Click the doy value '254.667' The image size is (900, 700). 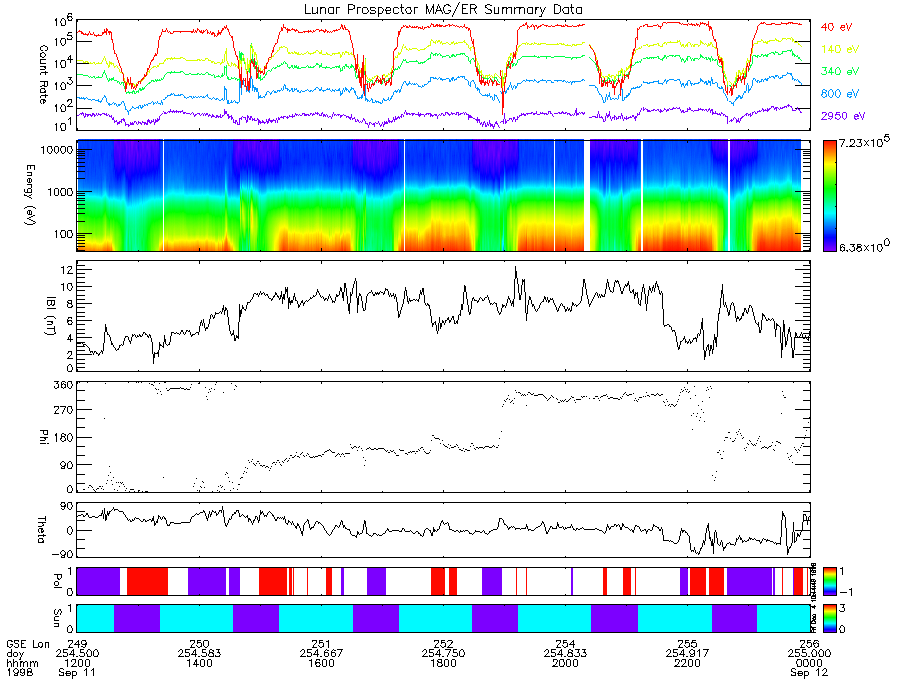pyautogui.click(x=321, y=654)
